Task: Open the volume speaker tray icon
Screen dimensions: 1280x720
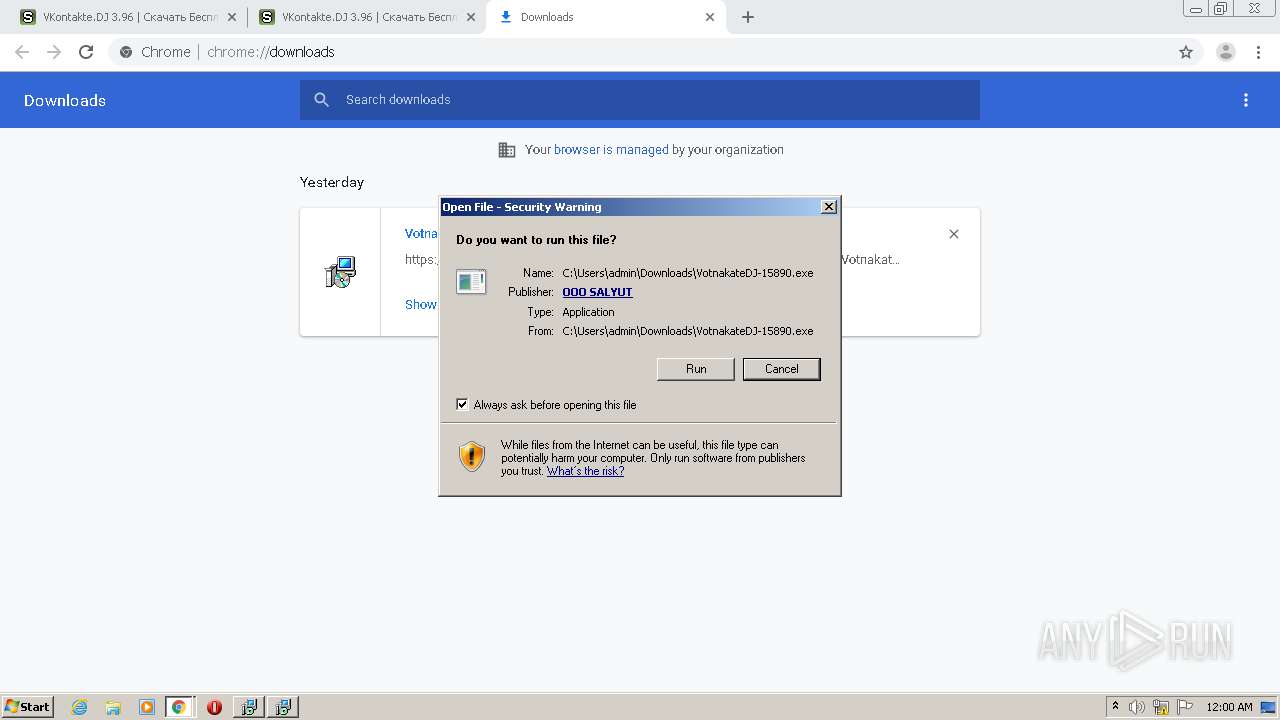Action: click(x=1137, y=707)
